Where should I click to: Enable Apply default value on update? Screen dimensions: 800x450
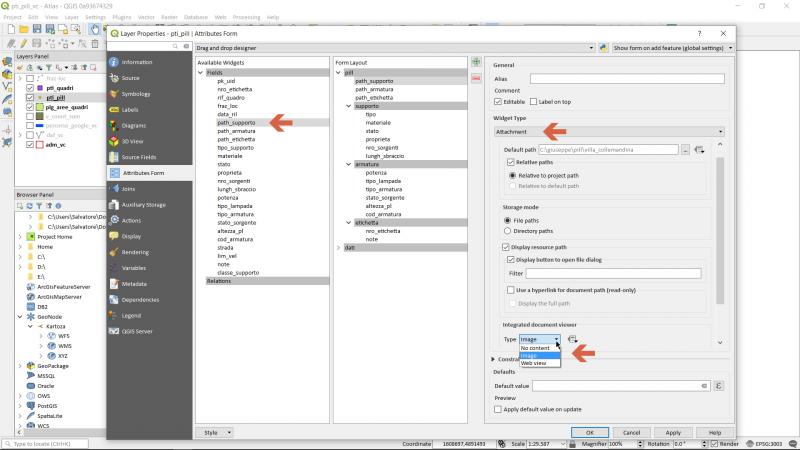[498, 409]
